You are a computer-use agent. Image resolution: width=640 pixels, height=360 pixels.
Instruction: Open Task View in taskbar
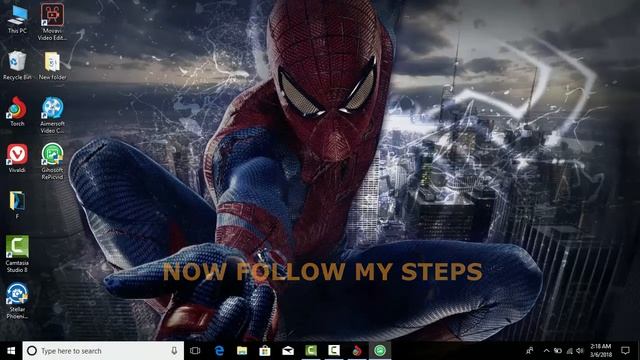pyautogui.click(x=195, y=351)
